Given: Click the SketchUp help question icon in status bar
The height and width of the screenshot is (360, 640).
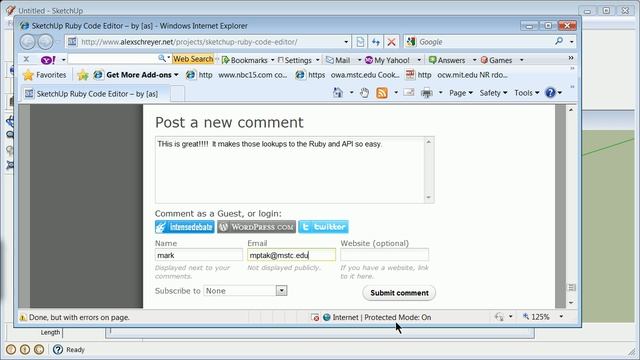Looking at the screenshot, I should click(x=58, y=349).
